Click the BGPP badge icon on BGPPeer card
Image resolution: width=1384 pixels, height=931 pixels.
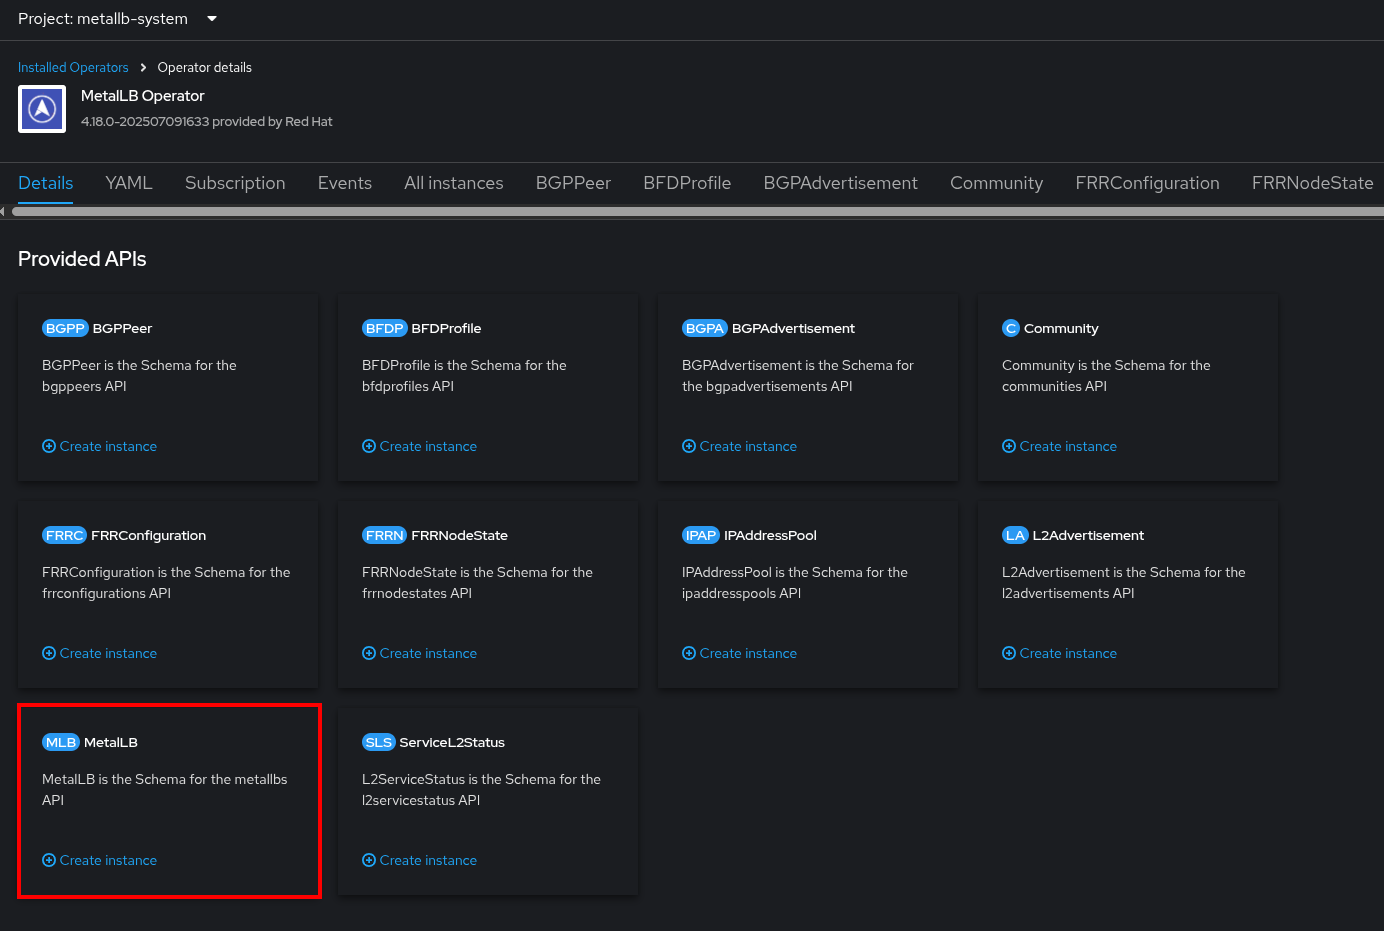[65, 328]
